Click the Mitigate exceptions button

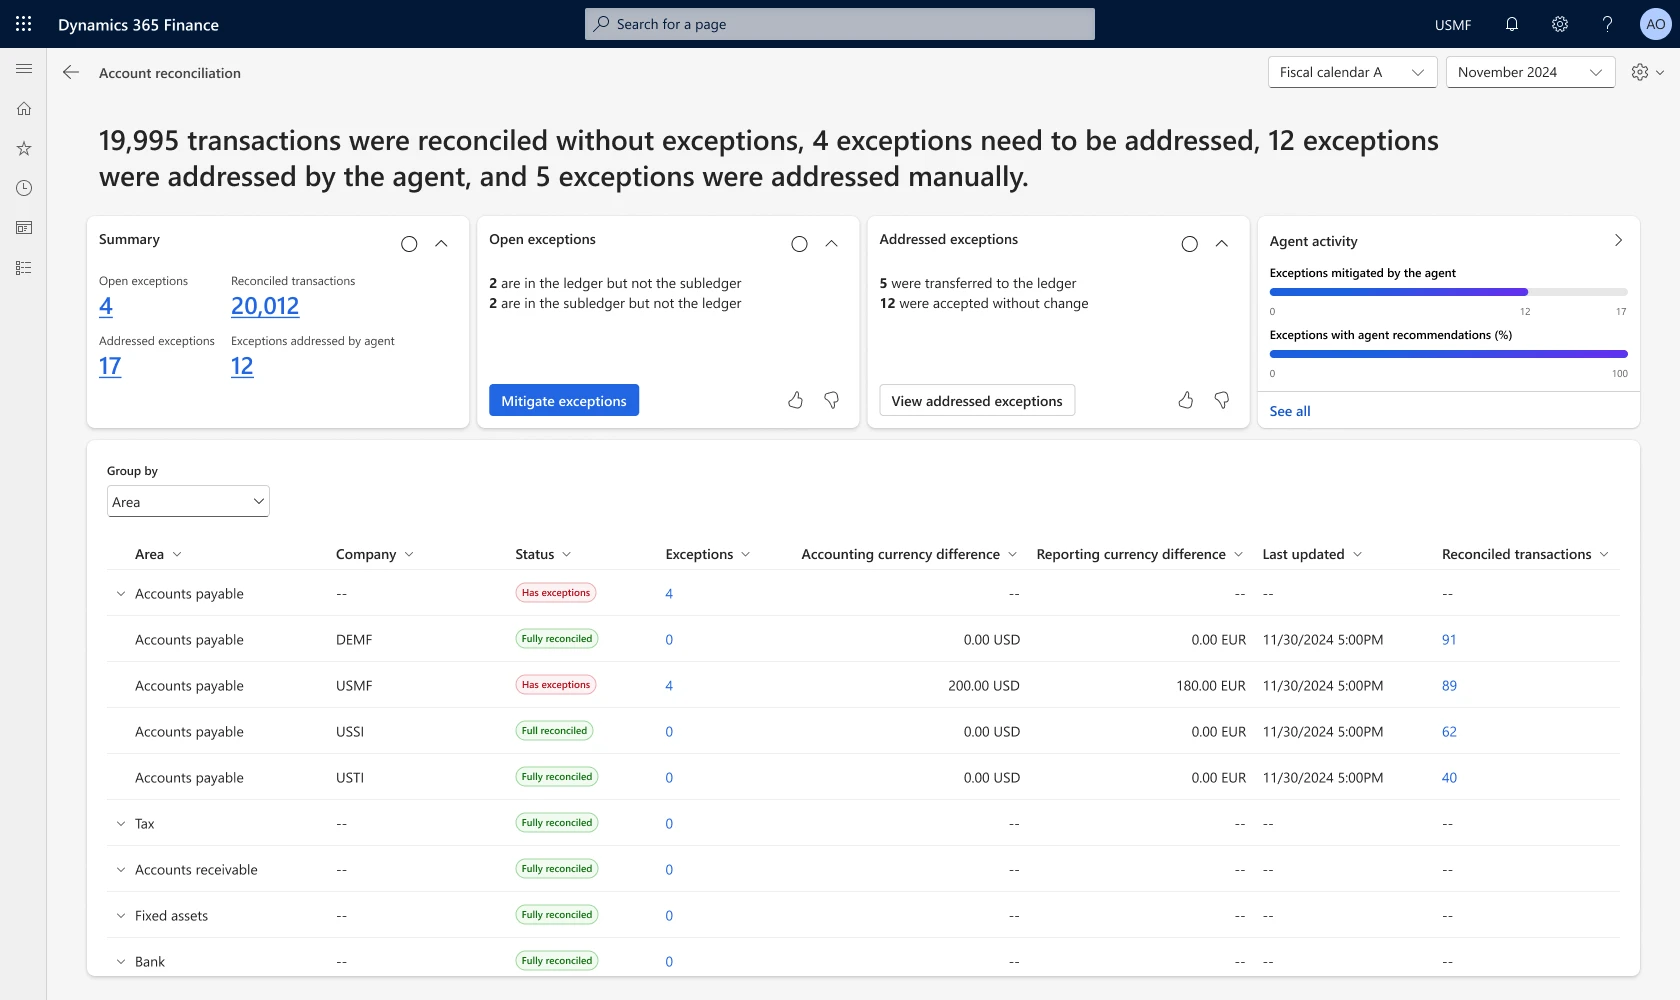point(563,400)
